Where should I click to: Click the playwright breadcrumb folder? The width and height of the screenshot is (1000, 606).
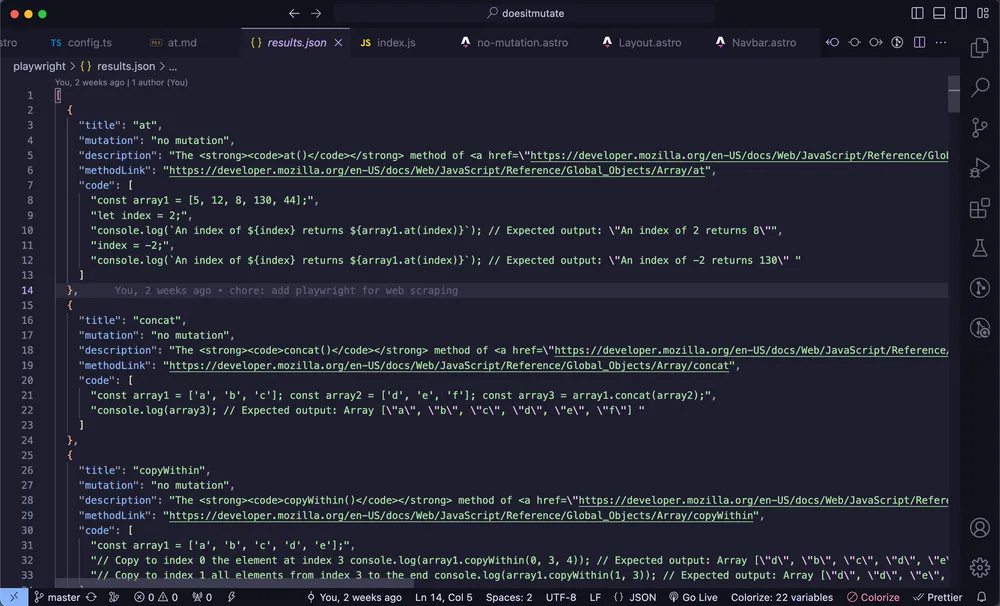click(39, 66)
